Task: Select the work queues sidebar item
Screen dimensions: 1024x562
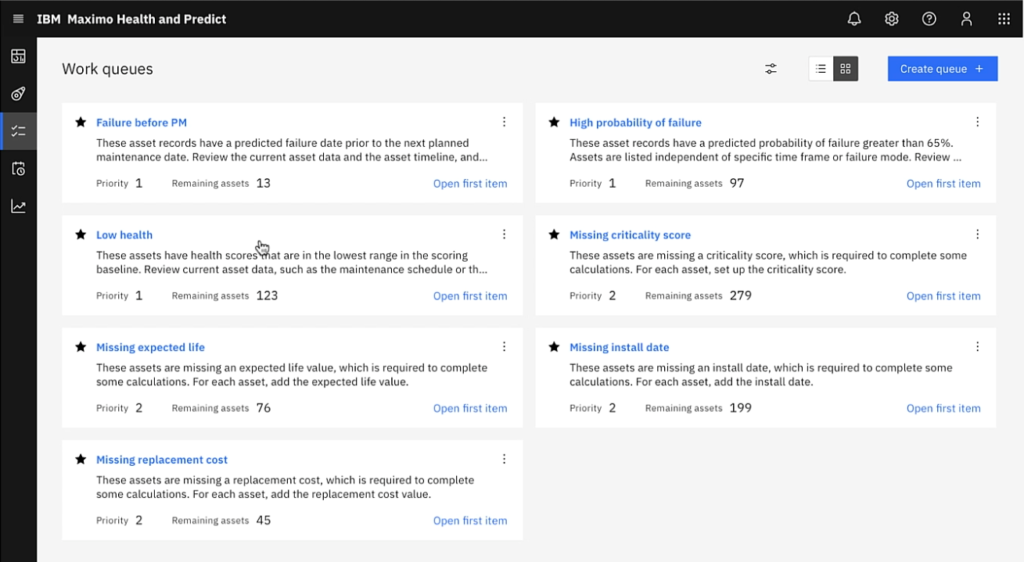Action: click(x=18, y=131)
